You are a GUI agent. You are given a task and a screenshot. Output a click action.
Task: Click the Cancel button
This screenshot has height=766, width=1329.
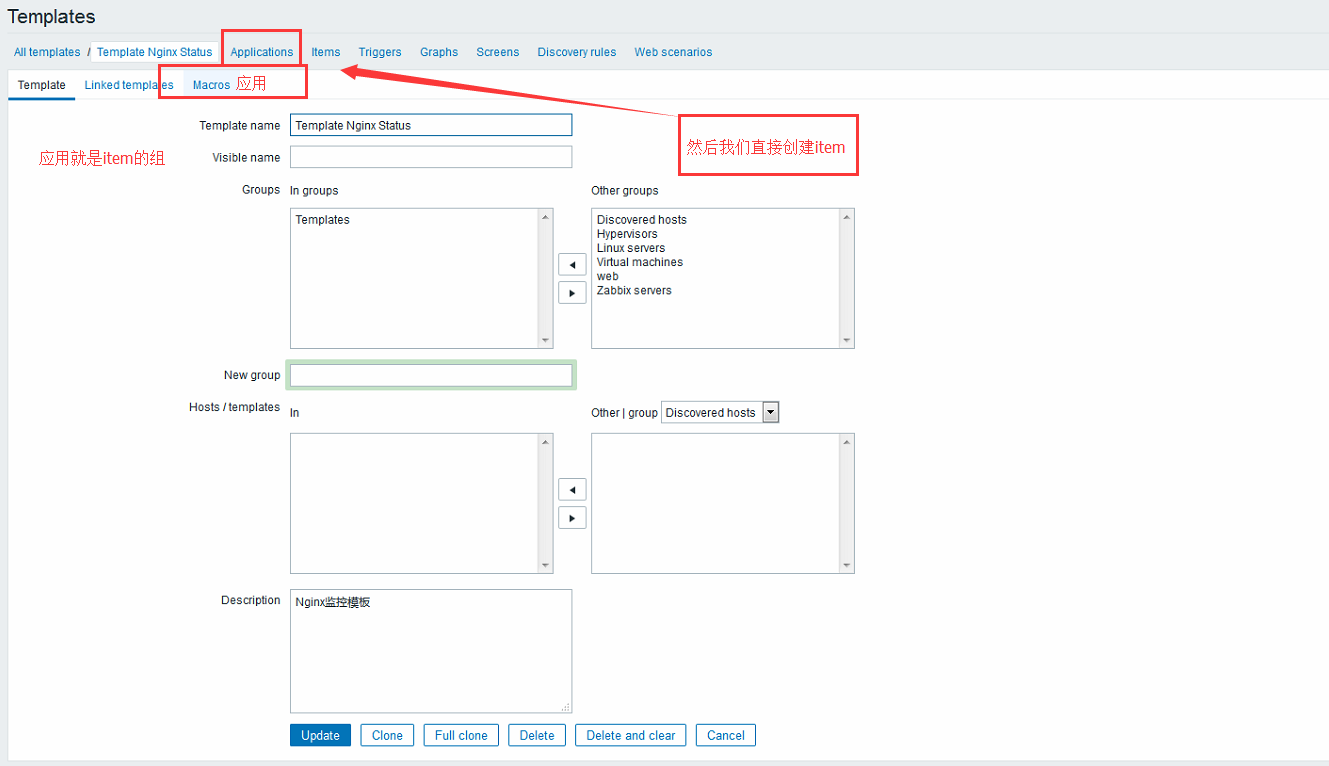726,735
